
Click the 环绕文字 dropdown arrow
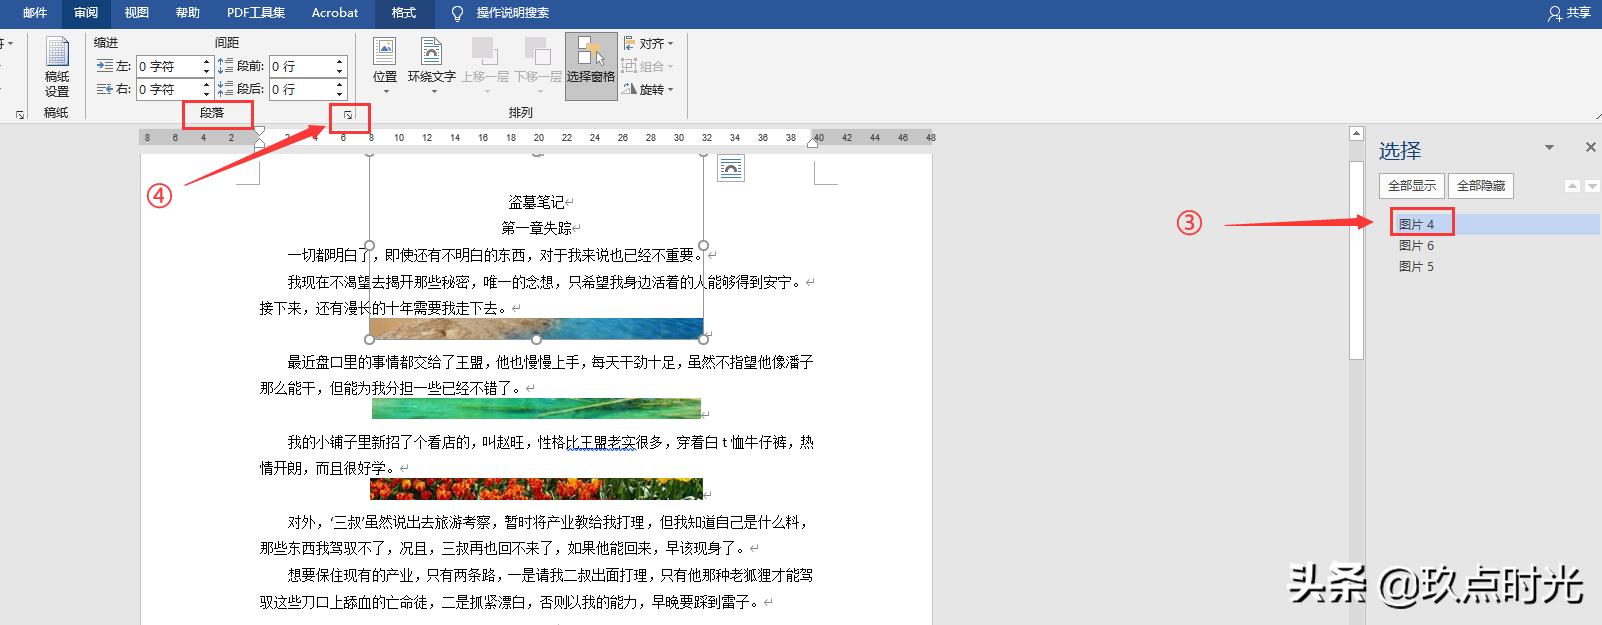pyautogui.click(x=434, y=91)
